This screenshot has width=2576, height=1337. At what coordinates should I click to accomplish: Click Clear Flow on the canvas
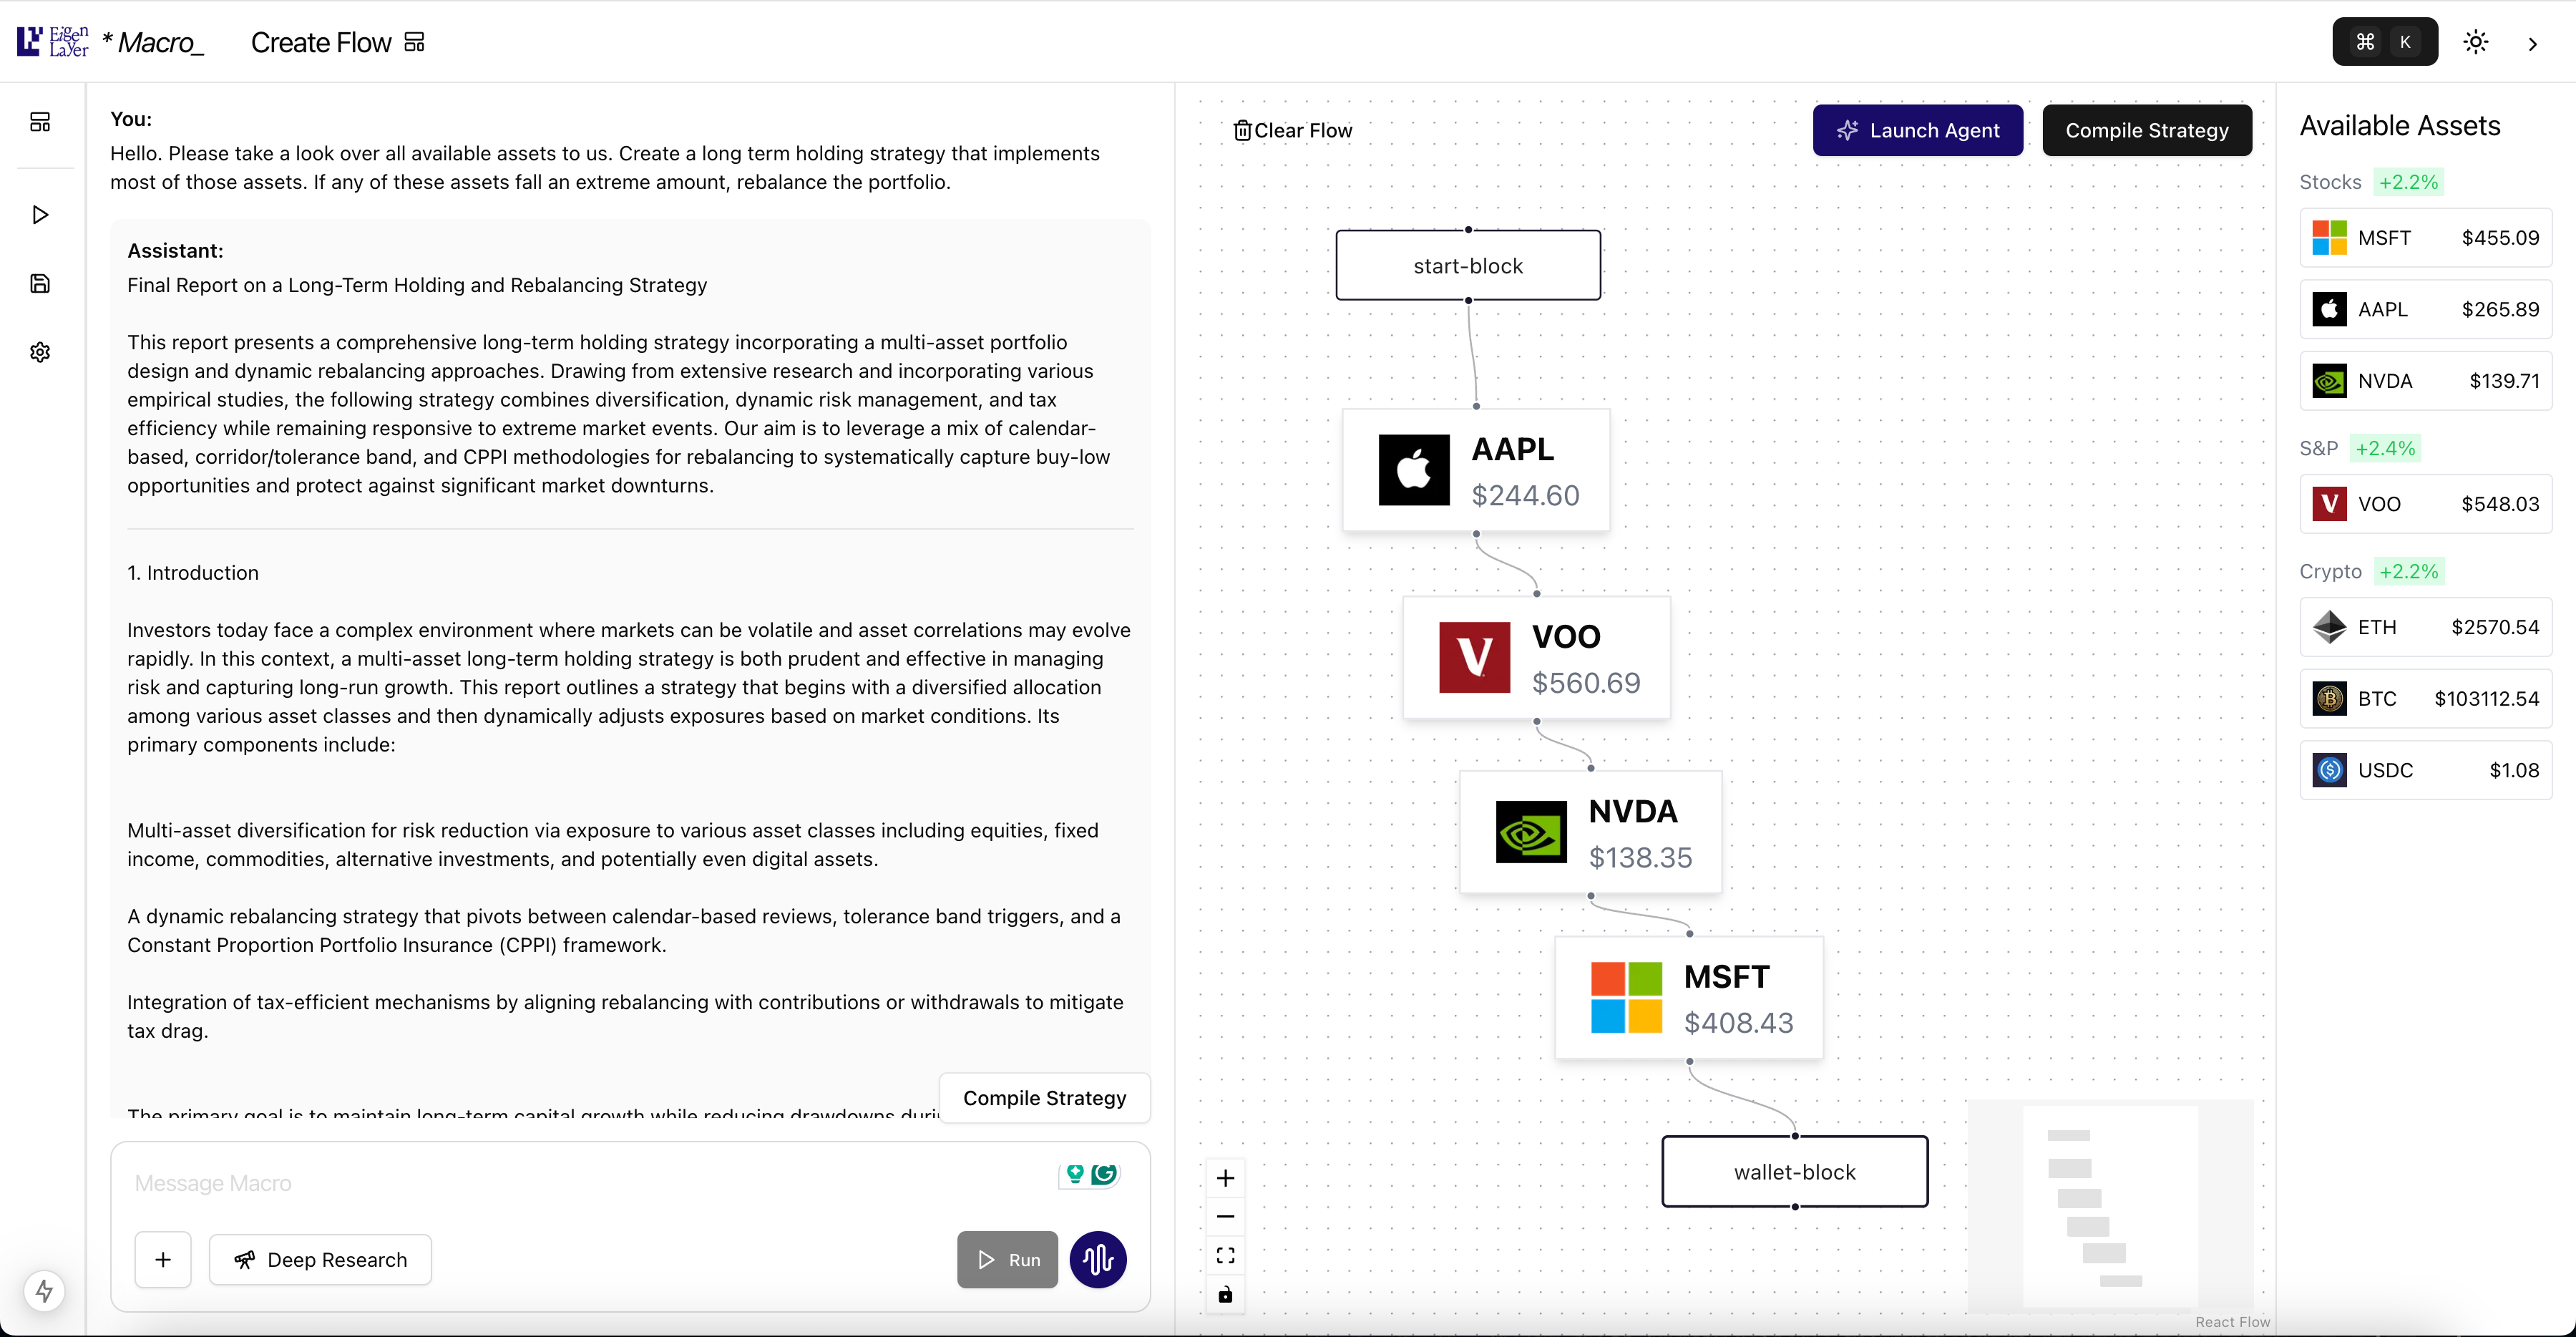pyautogui.click(x=1292, y=130)
